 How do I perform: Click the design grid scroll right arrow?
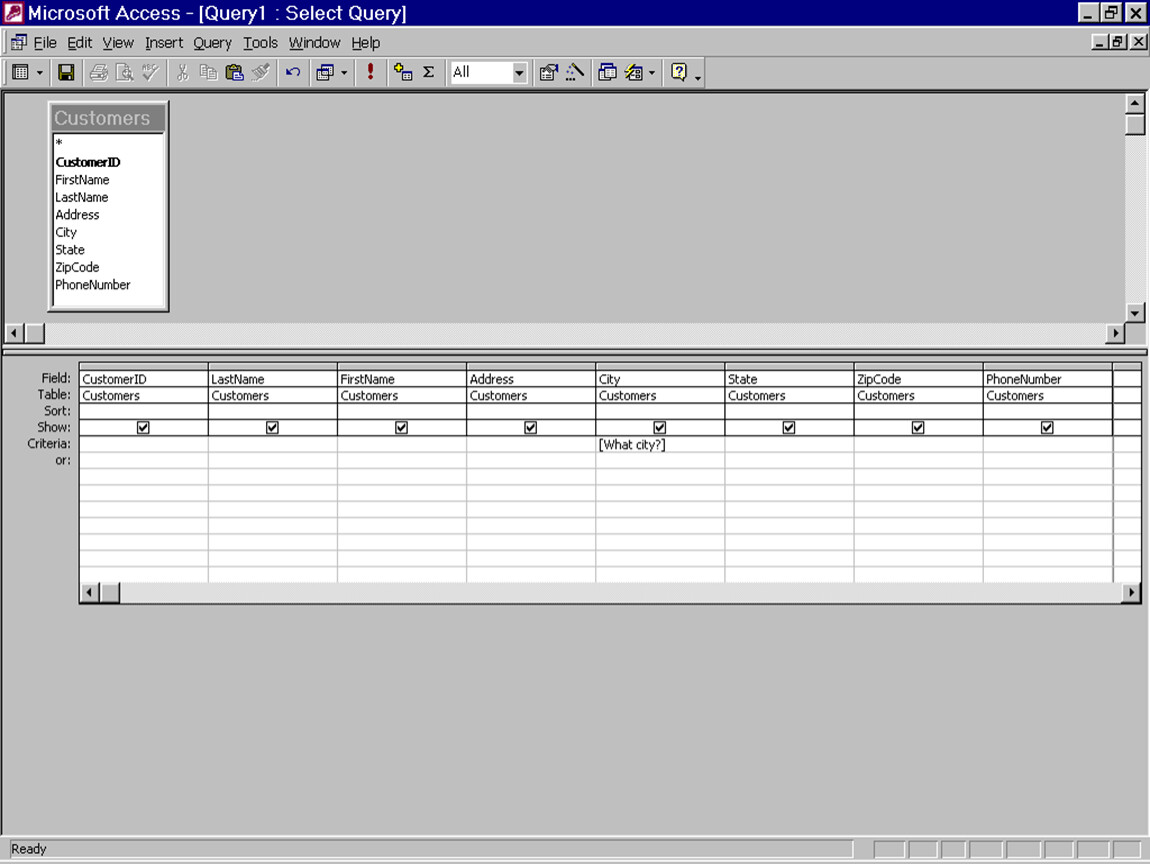pos(1131,592)
